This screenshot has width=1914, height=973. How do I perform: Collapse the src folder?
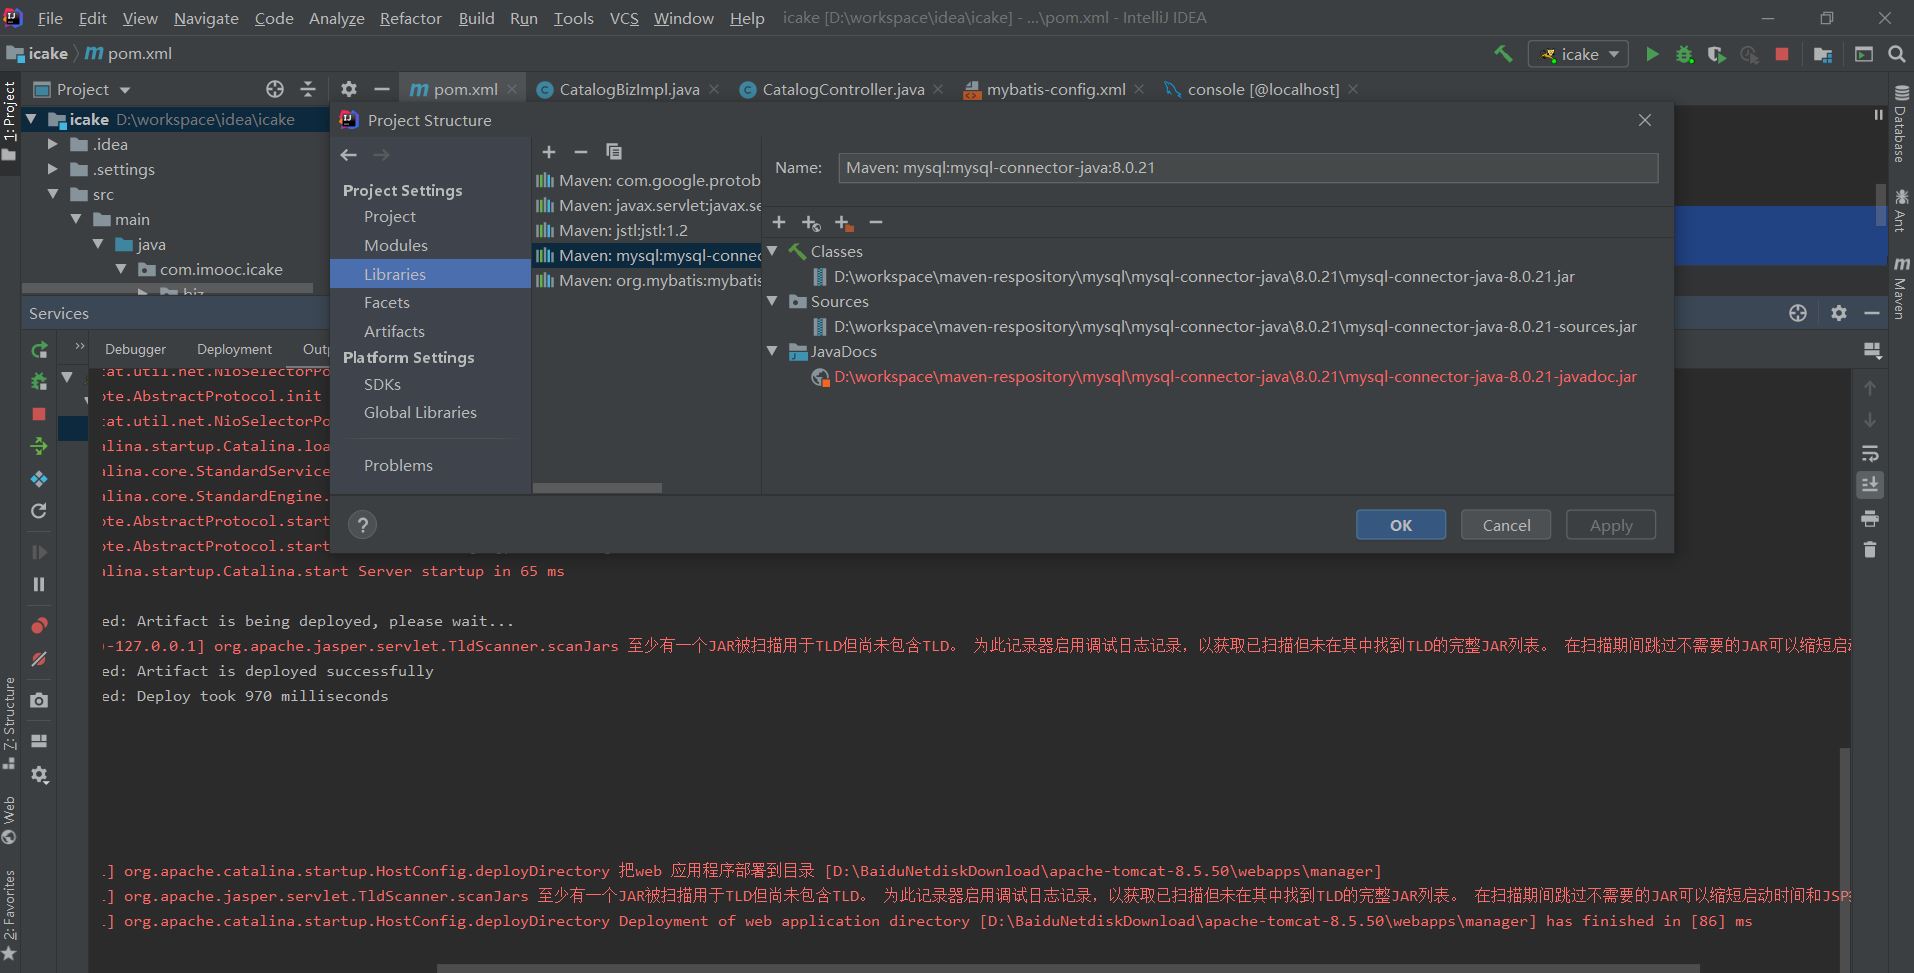[53, 194]
